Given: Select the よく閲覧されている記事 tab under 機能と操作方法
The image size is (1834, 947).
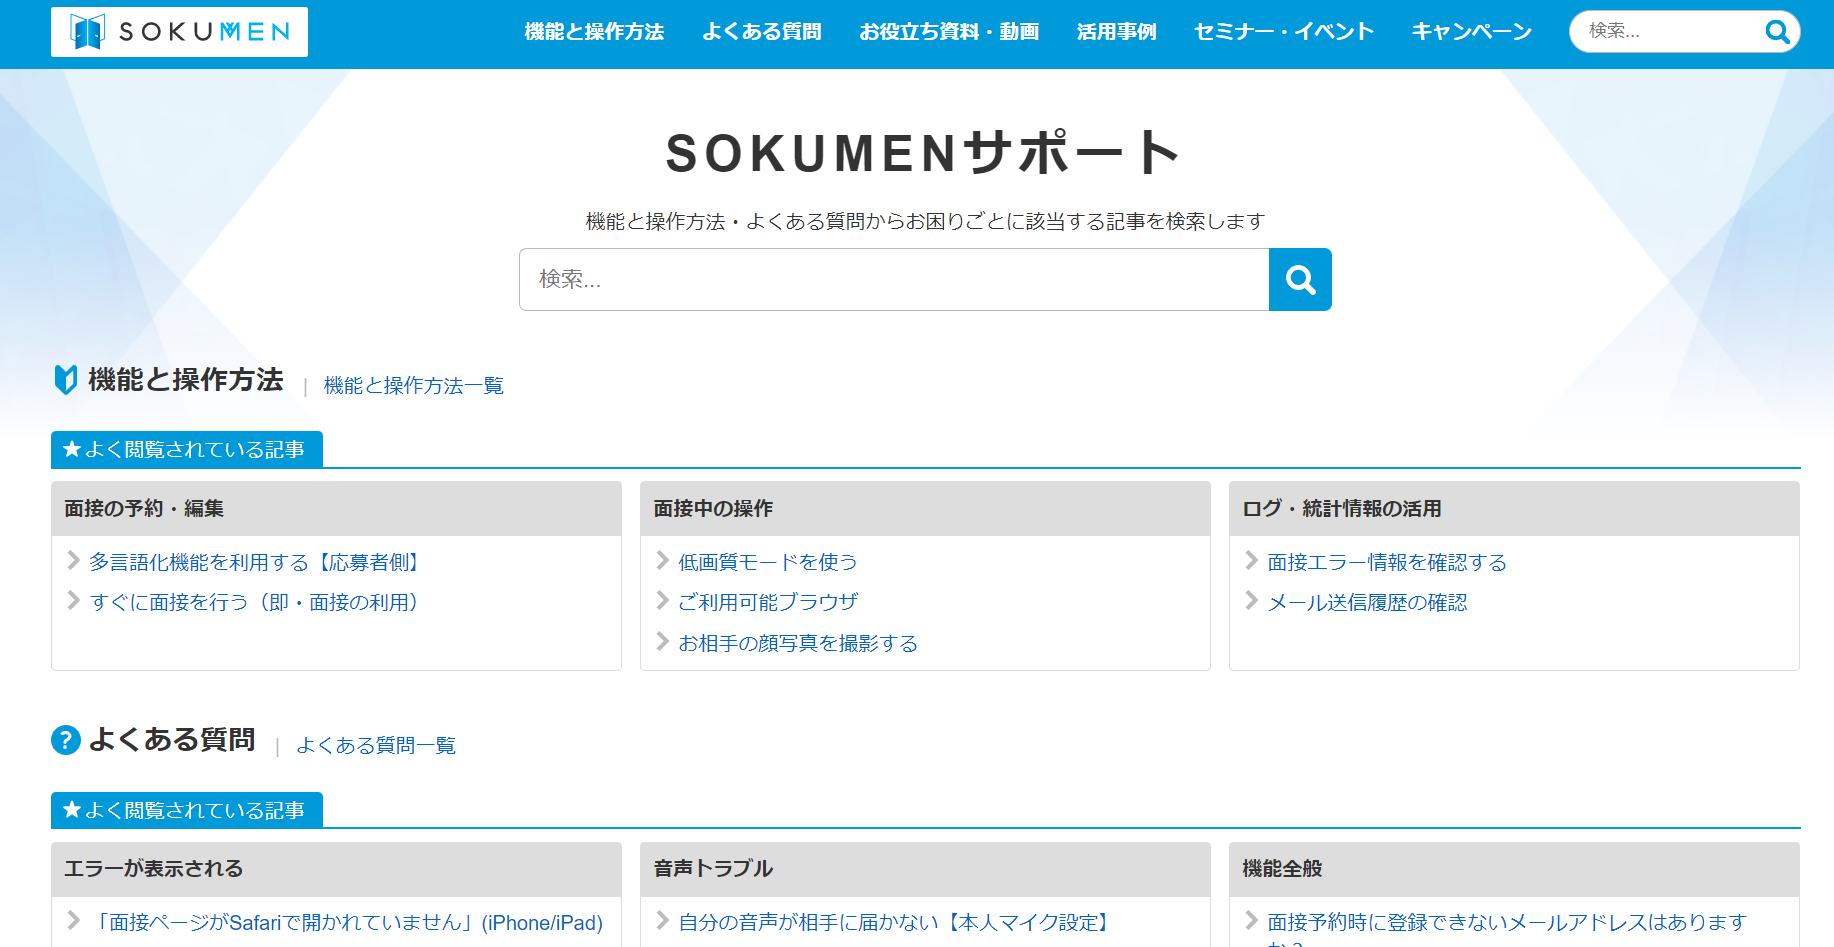Looking at the screenshot, I should [x=187, y=450].
